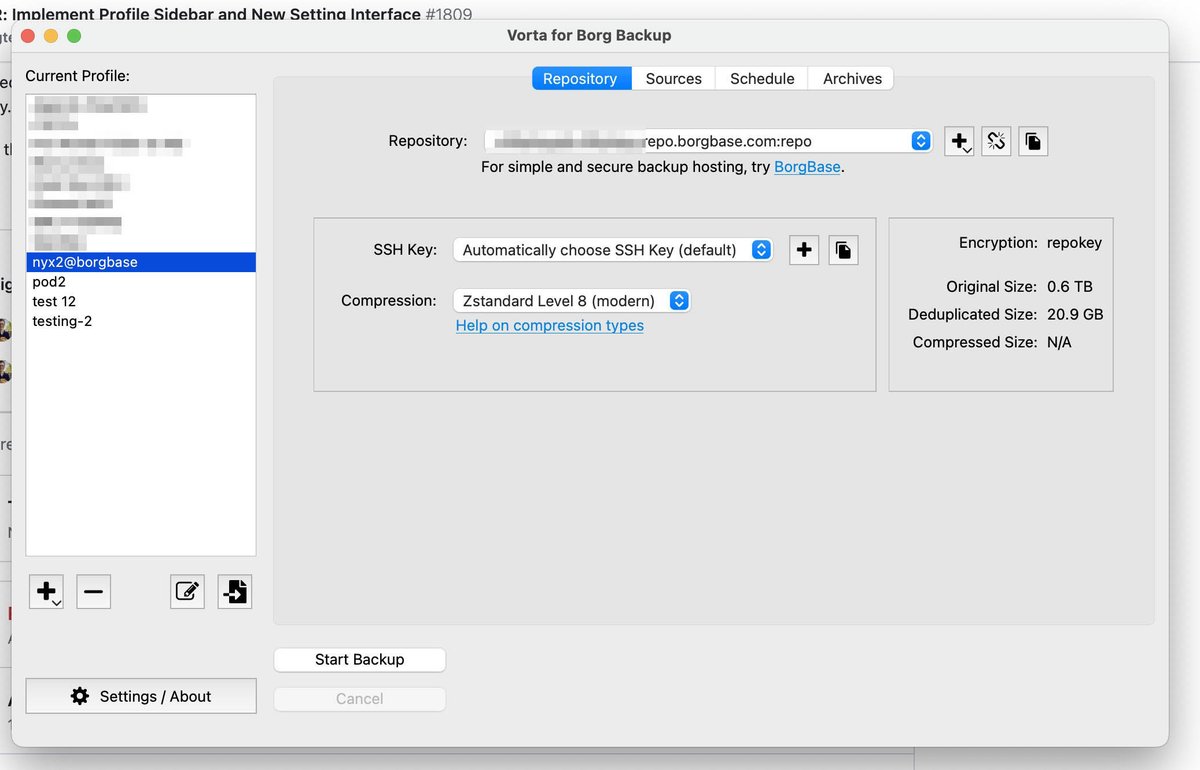The width and height of the screenshot is (1200, 770).
Task: Select the pod2 profile
Action: click(x=141, y=282)
